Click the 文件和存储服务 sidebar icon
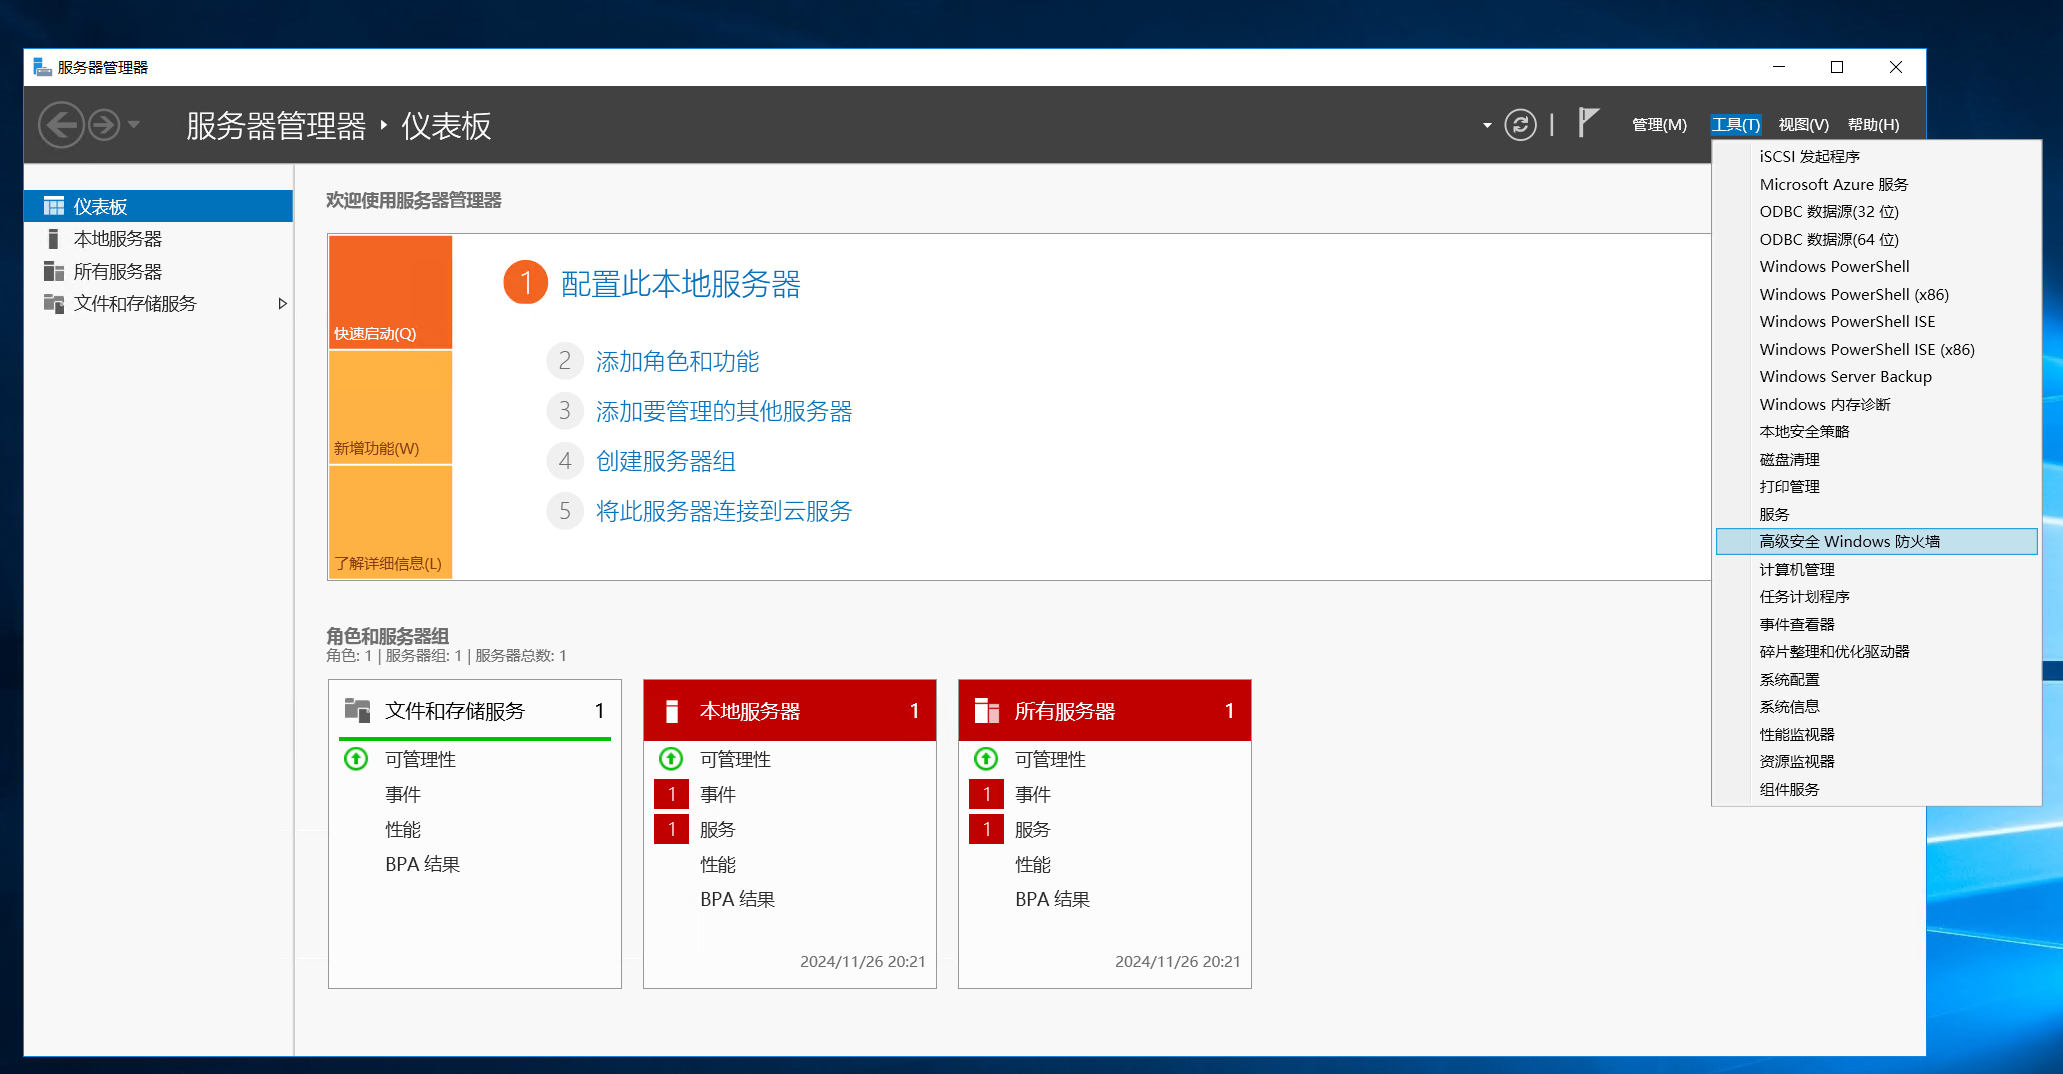The height and width of the screenshot is (1074, 2063). pos(54,303)
